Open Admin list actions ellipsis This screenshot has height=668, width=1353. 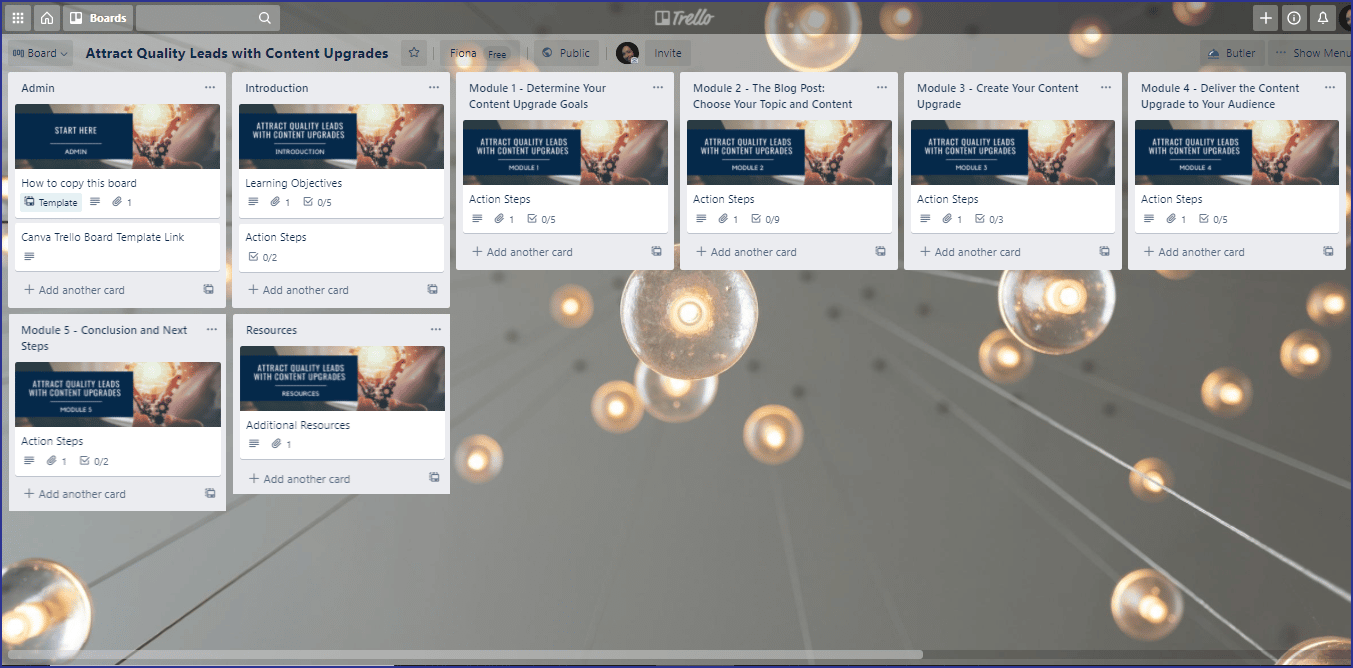click(210, 88)
